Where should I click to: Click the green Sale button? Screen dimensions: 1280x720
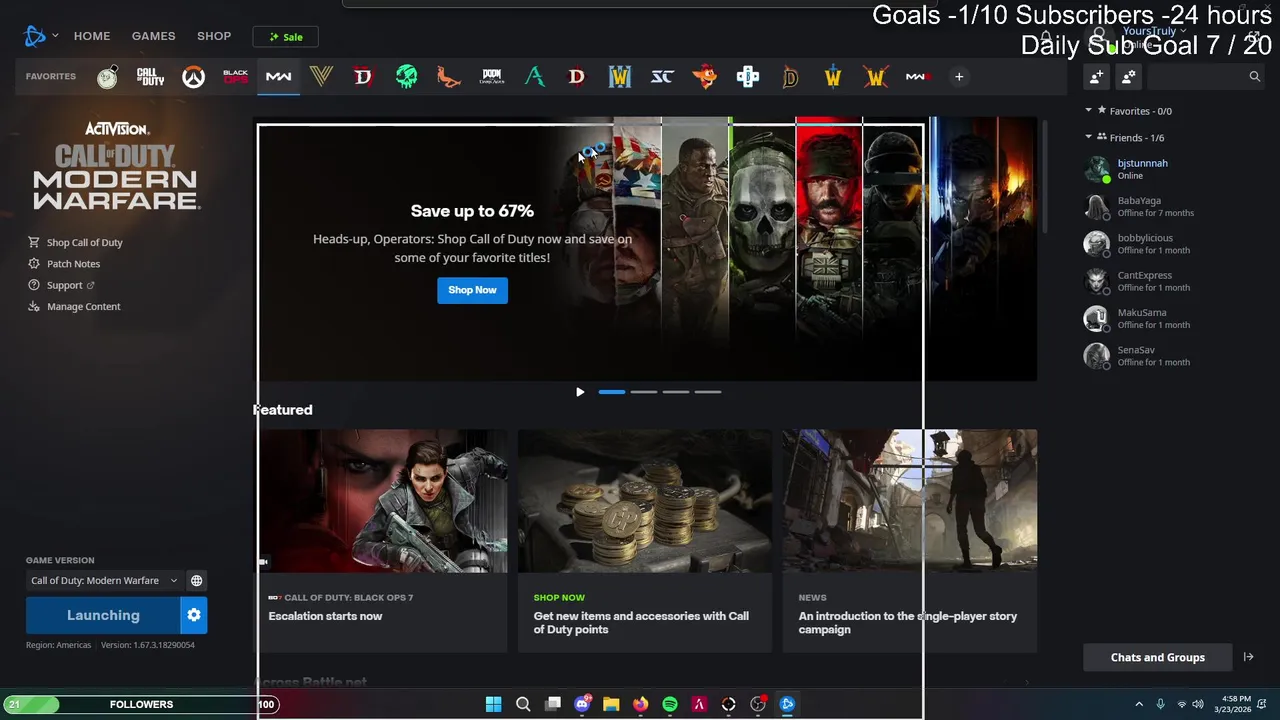(285, 37)
